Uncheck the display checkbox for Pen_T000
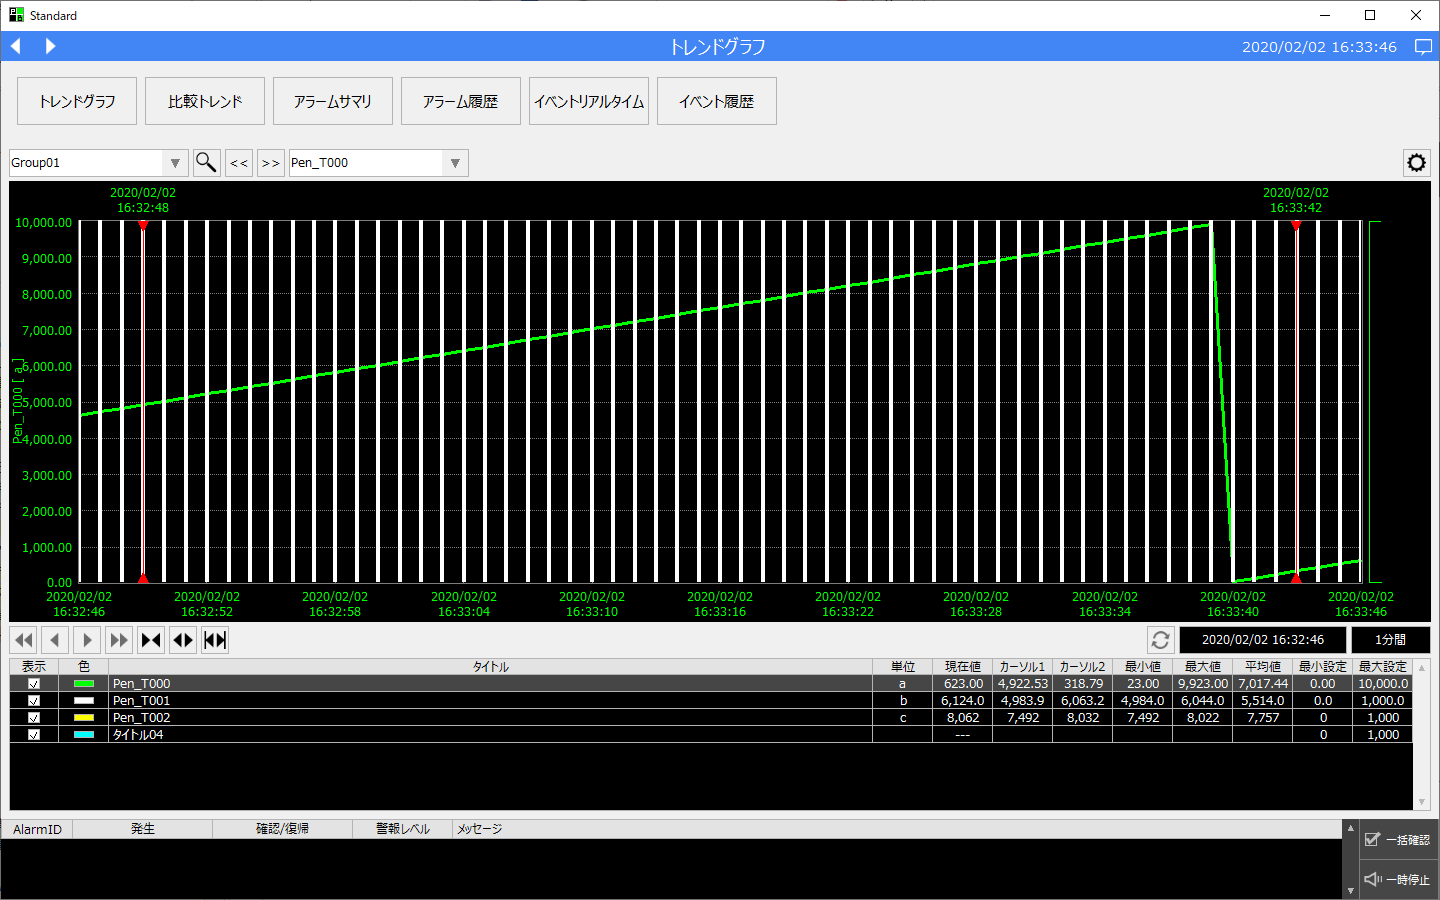 34,684
